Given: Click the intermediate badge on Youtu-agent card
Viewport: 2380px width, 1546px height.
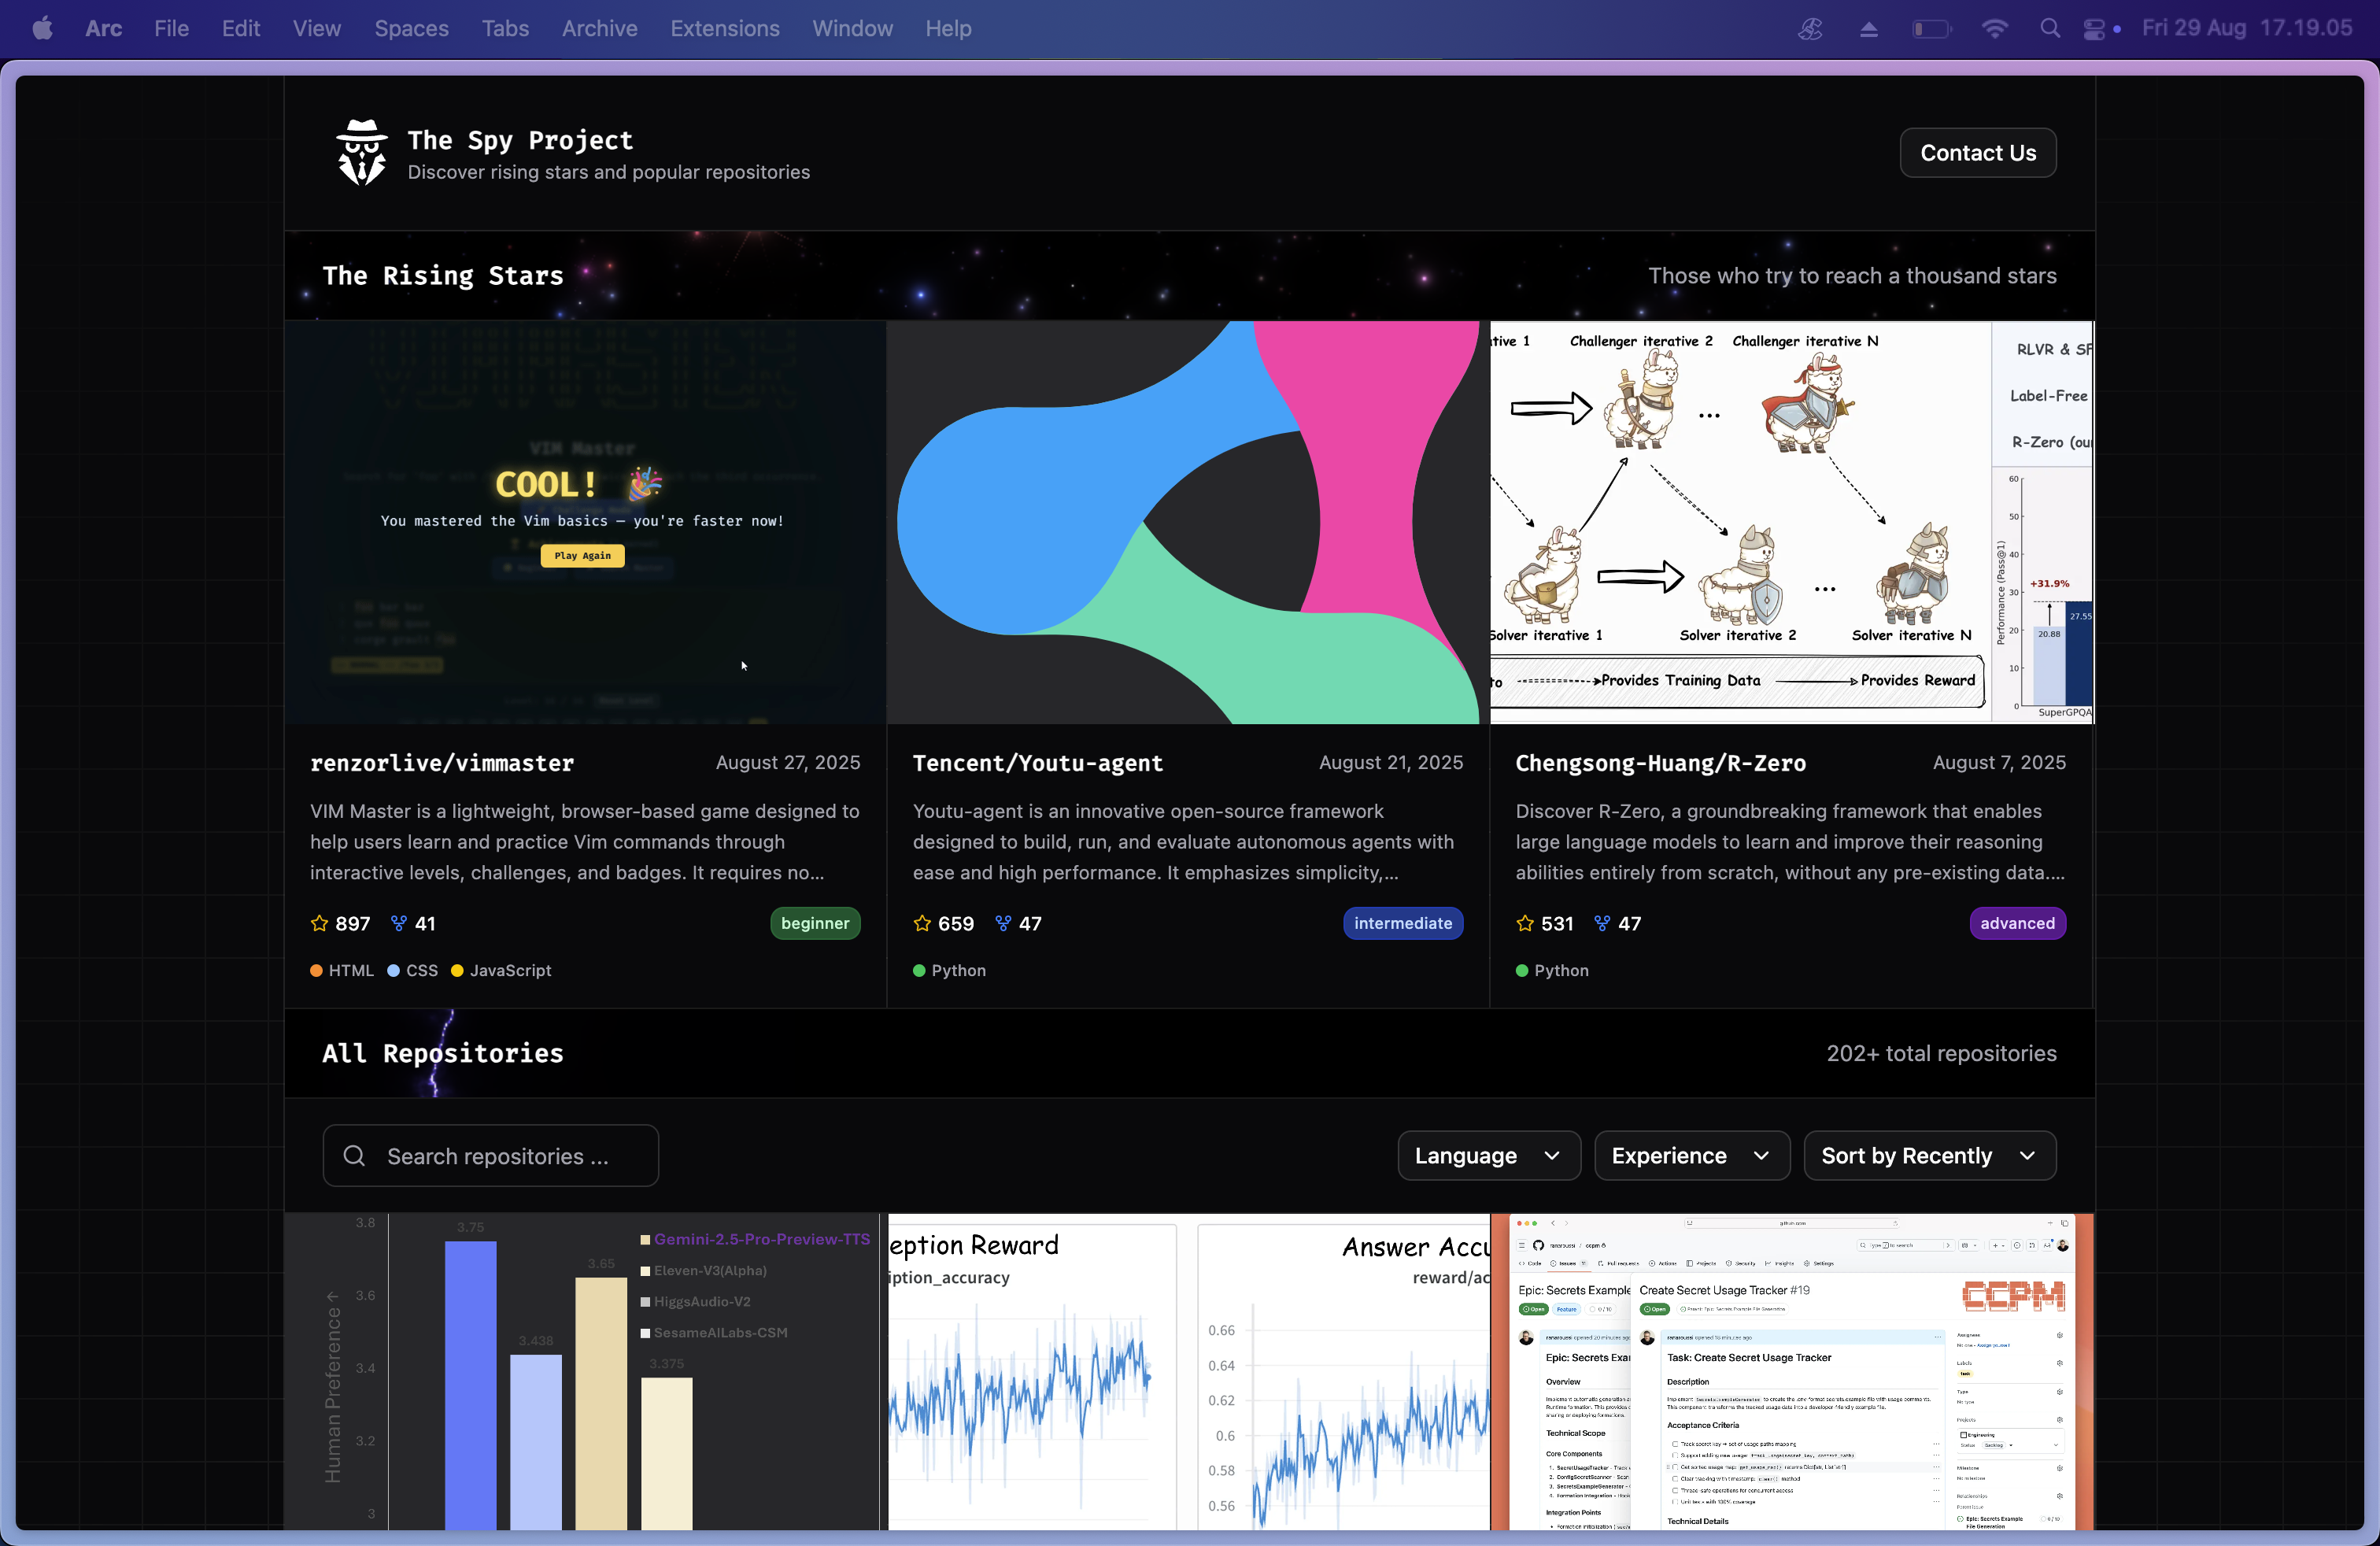Looking at the screenshot, I should coord(1403,923).
